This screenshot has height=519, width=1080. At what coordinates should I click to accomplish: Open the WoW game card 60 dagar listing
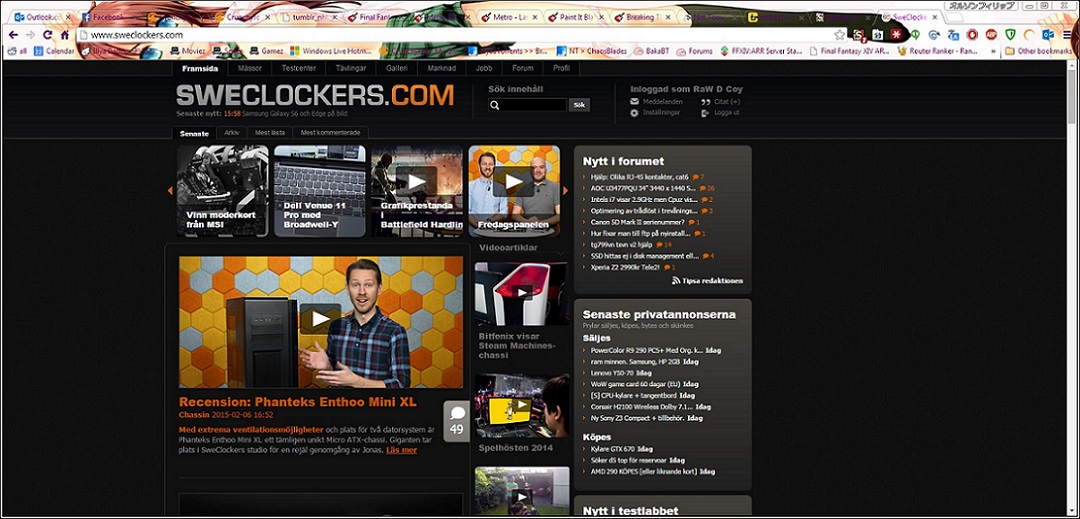636,383
